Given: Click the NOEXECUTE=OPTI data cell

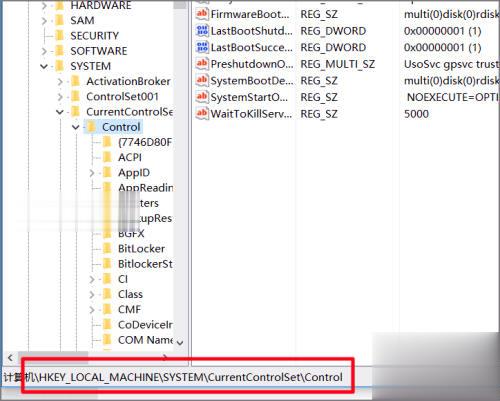Looking at the screenshot, I should [x=452, y=97].
